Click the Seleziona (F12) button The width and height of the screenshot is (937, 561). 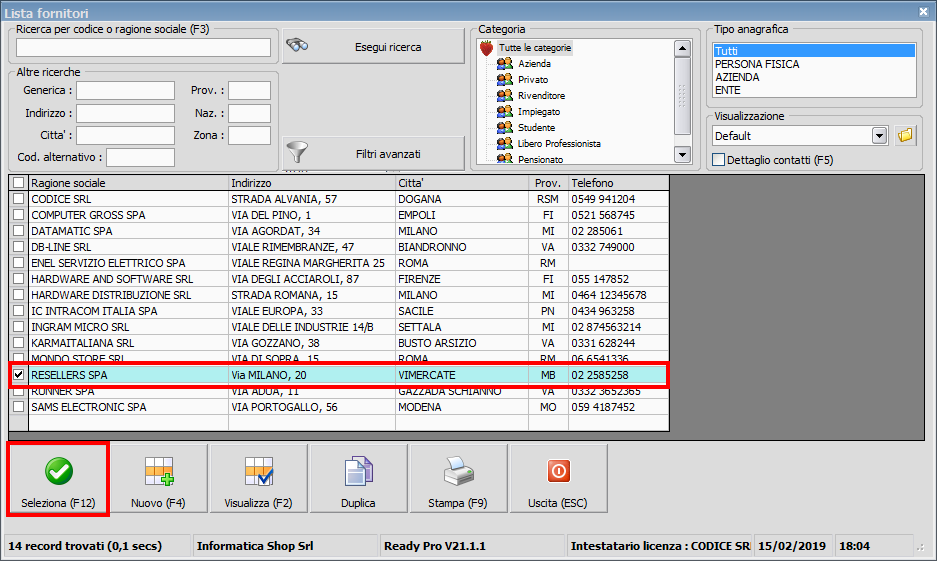coord(58,479)
